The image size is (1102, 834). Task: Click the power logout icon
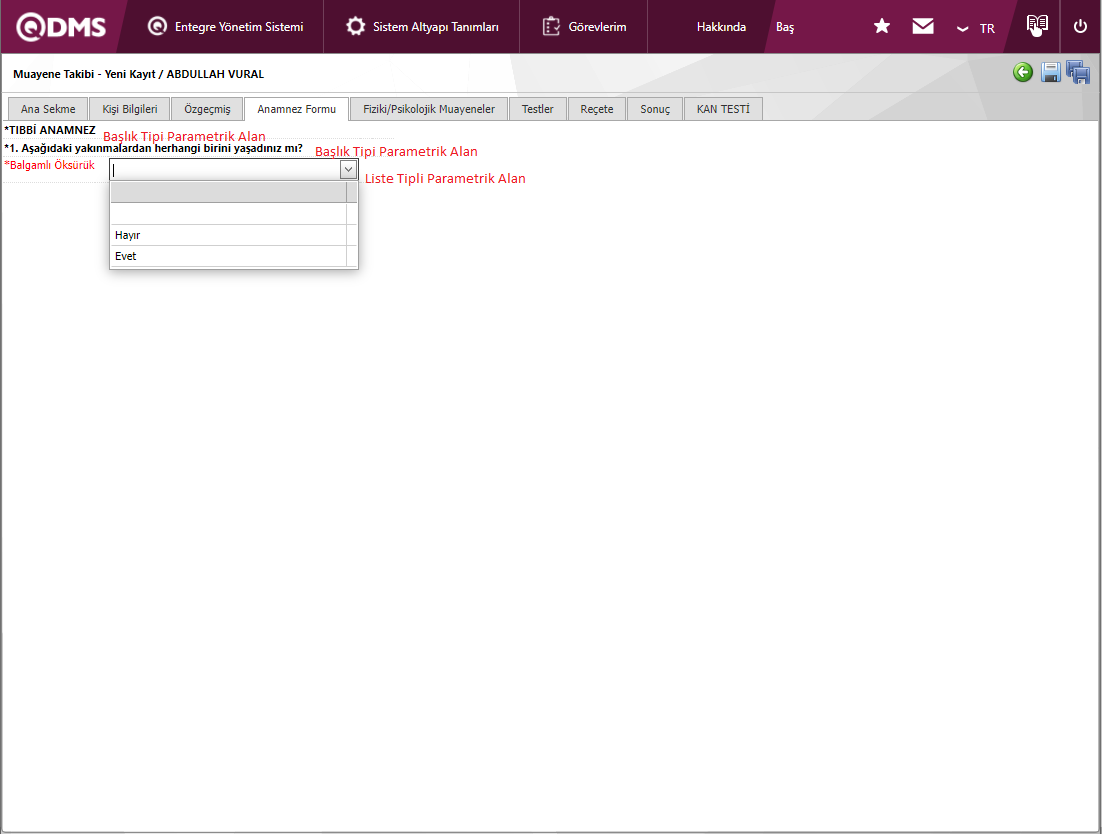[1080, 27]
